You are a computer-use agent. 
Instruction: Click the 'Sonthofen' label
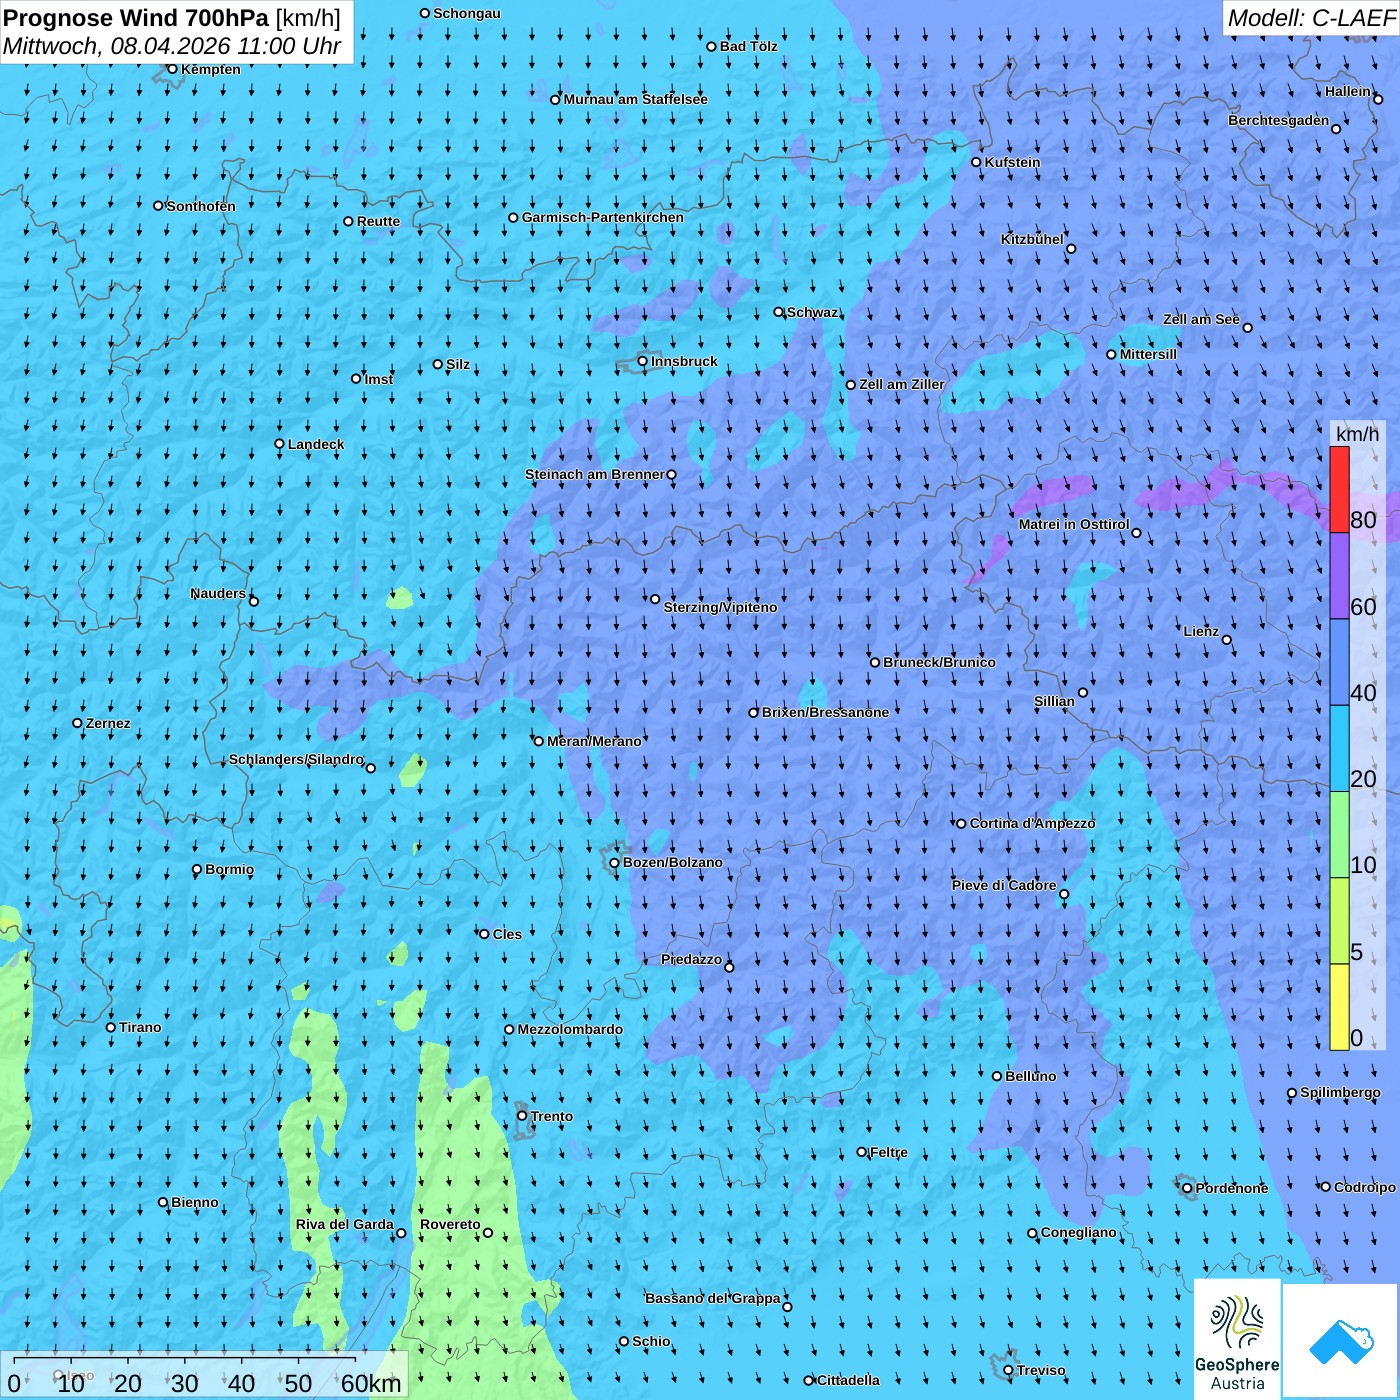click(x=201, y=206)
